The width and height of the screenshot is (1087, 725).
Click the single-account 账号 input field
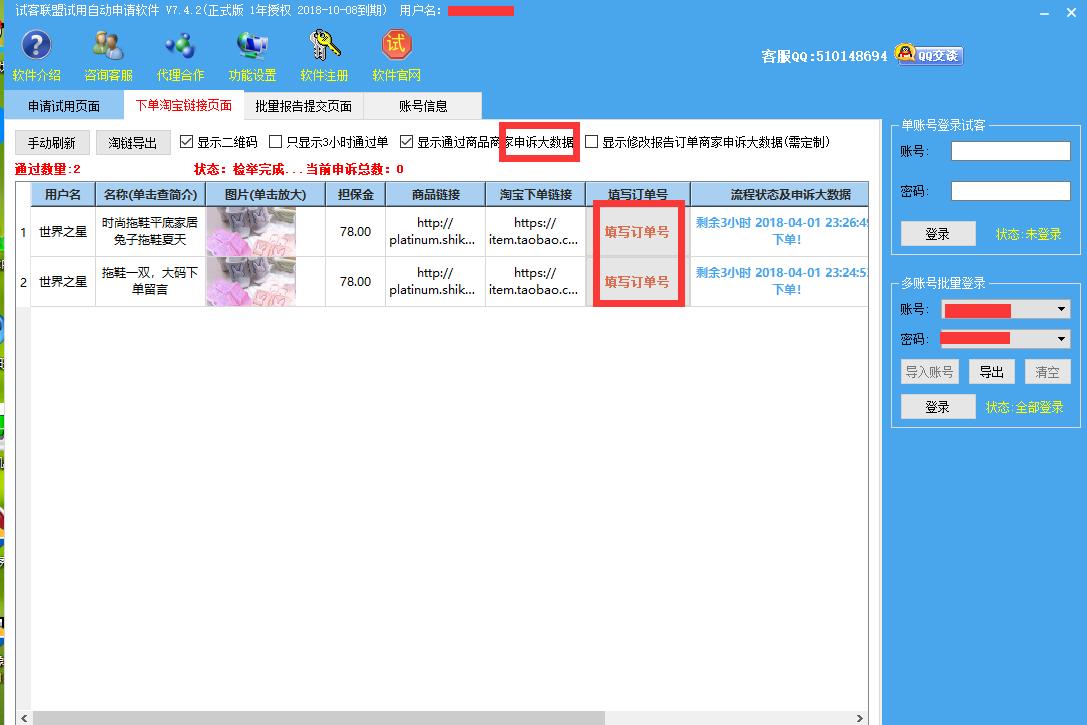(x=1010, y=150)
